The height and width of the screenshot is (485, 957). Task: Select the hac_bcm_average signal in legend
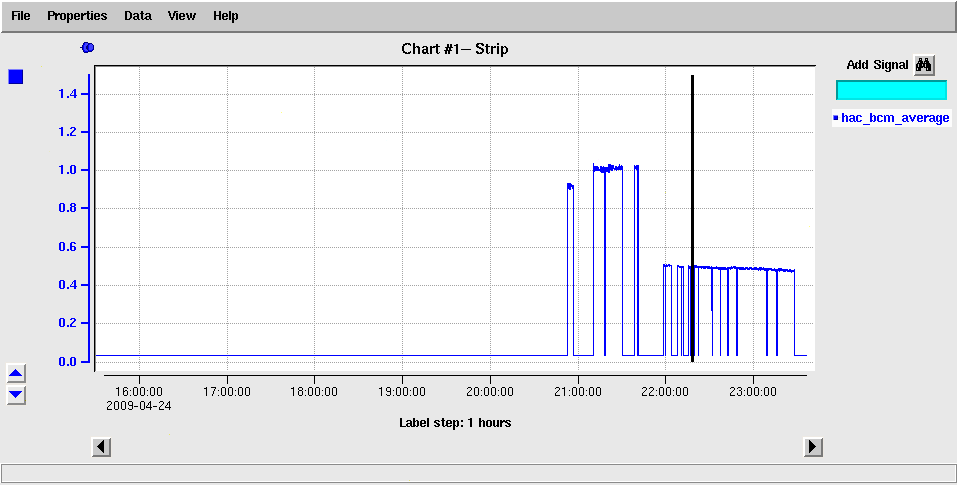point(891,118)
